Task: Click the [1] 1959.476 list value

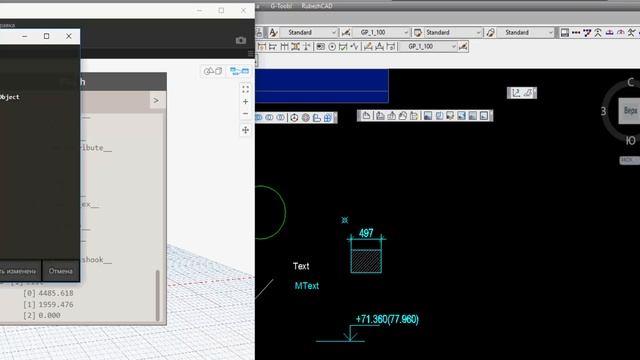Action: pyautogui.click(x=48, y=304)
